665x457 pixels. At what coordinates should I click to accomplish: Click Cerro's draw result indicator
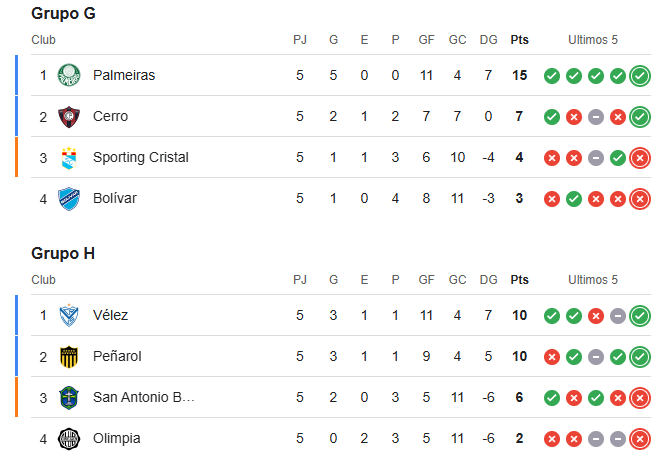[x=596, y=117]
